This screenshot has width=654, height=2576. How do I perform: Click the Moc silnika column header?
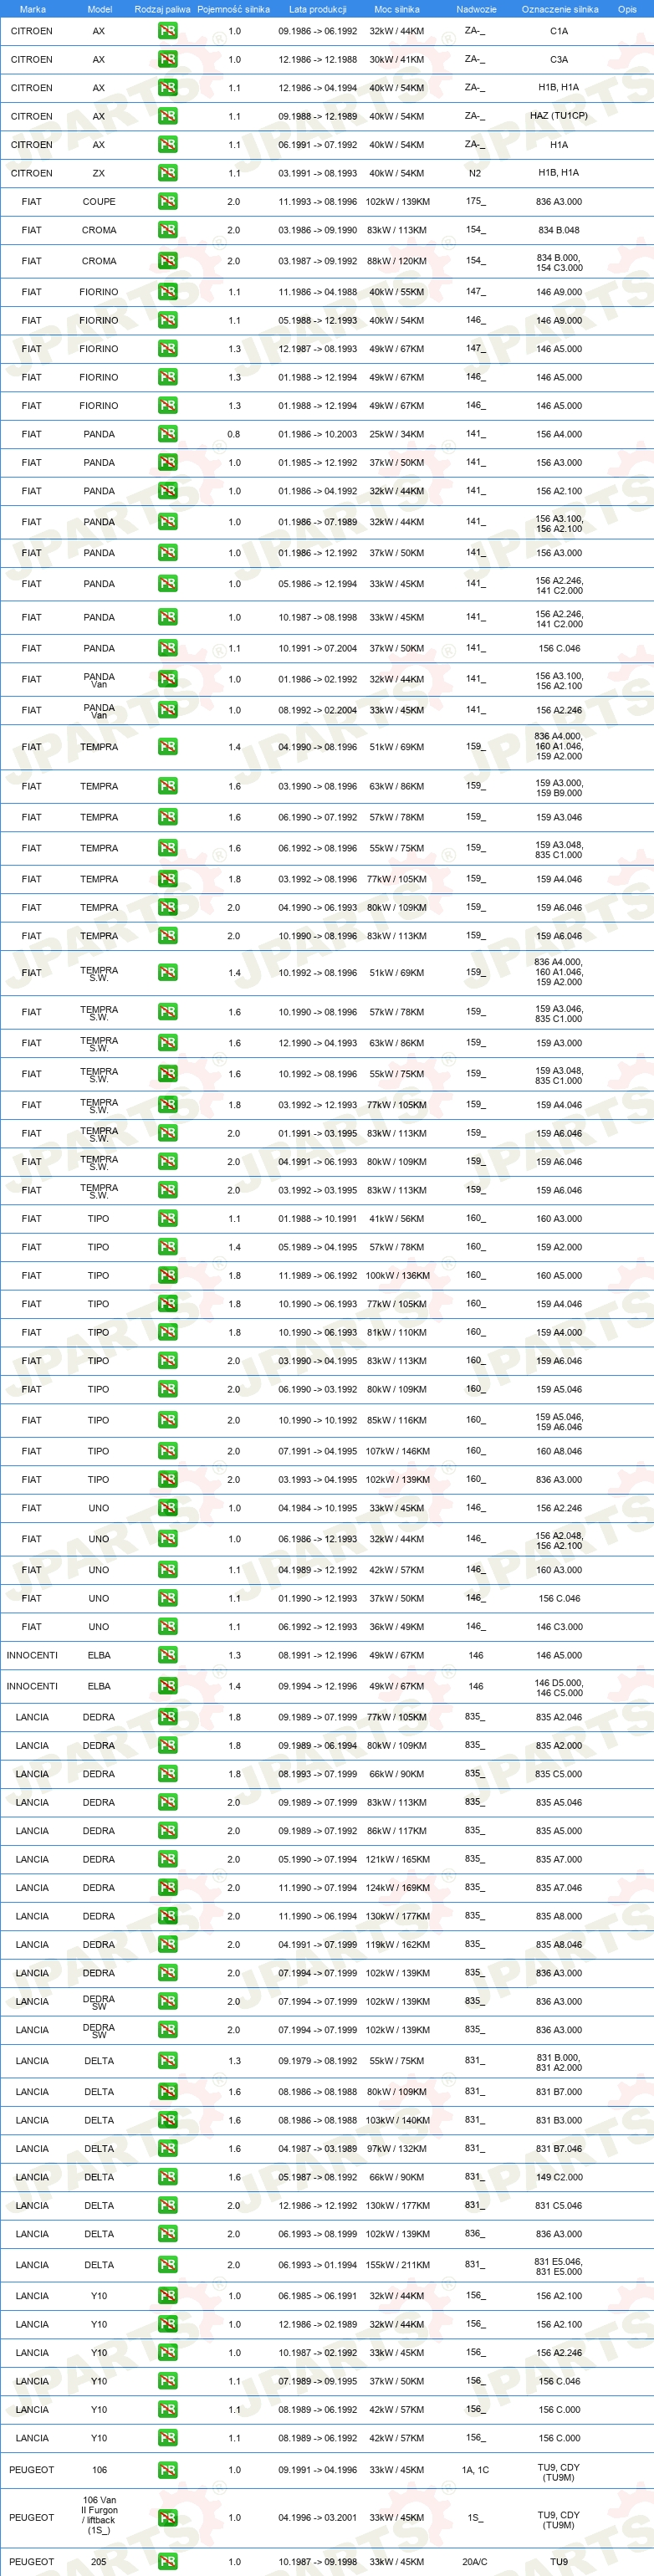click(396, 9)
